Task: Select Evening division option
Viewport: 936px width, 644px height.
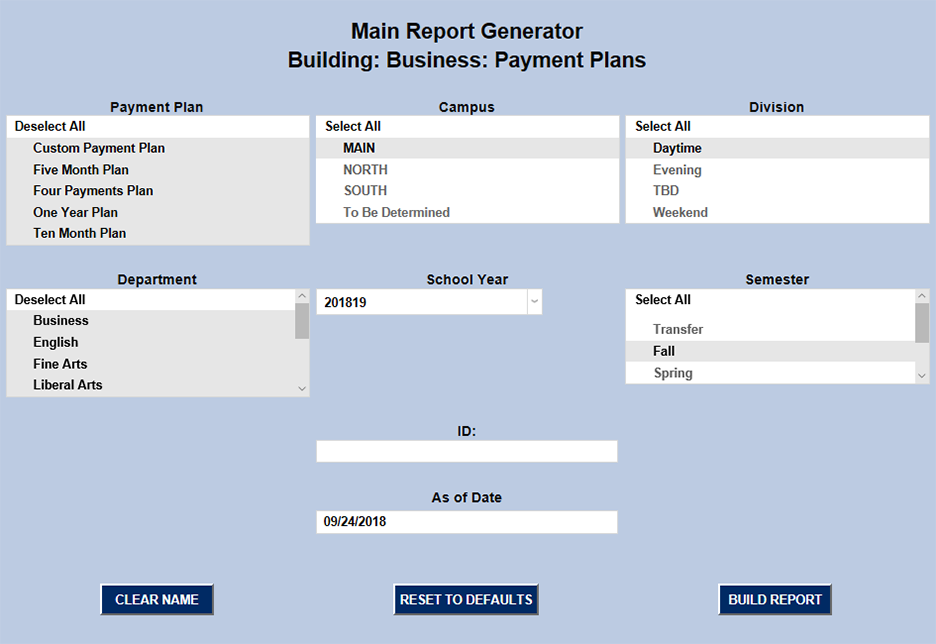Action: pos(677,170)
